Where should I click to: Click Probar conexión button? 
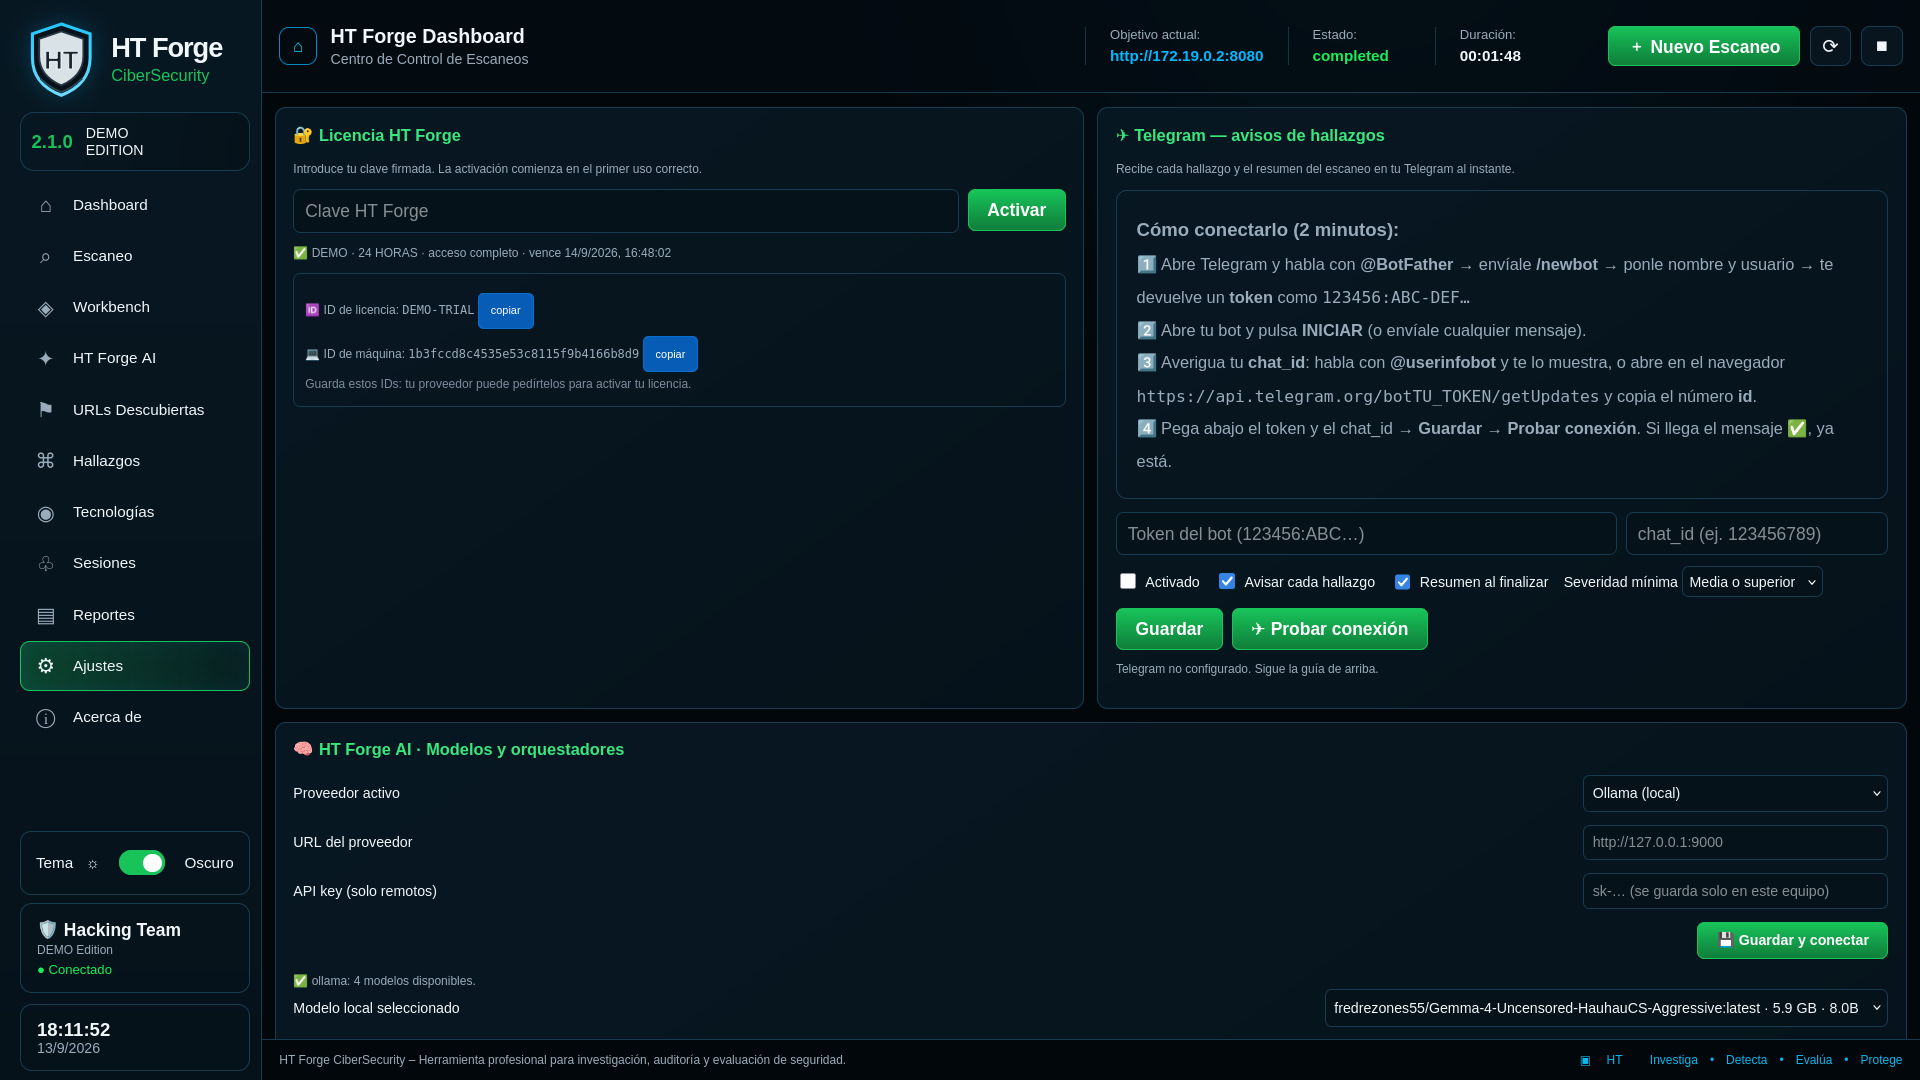coord(1329,629)
